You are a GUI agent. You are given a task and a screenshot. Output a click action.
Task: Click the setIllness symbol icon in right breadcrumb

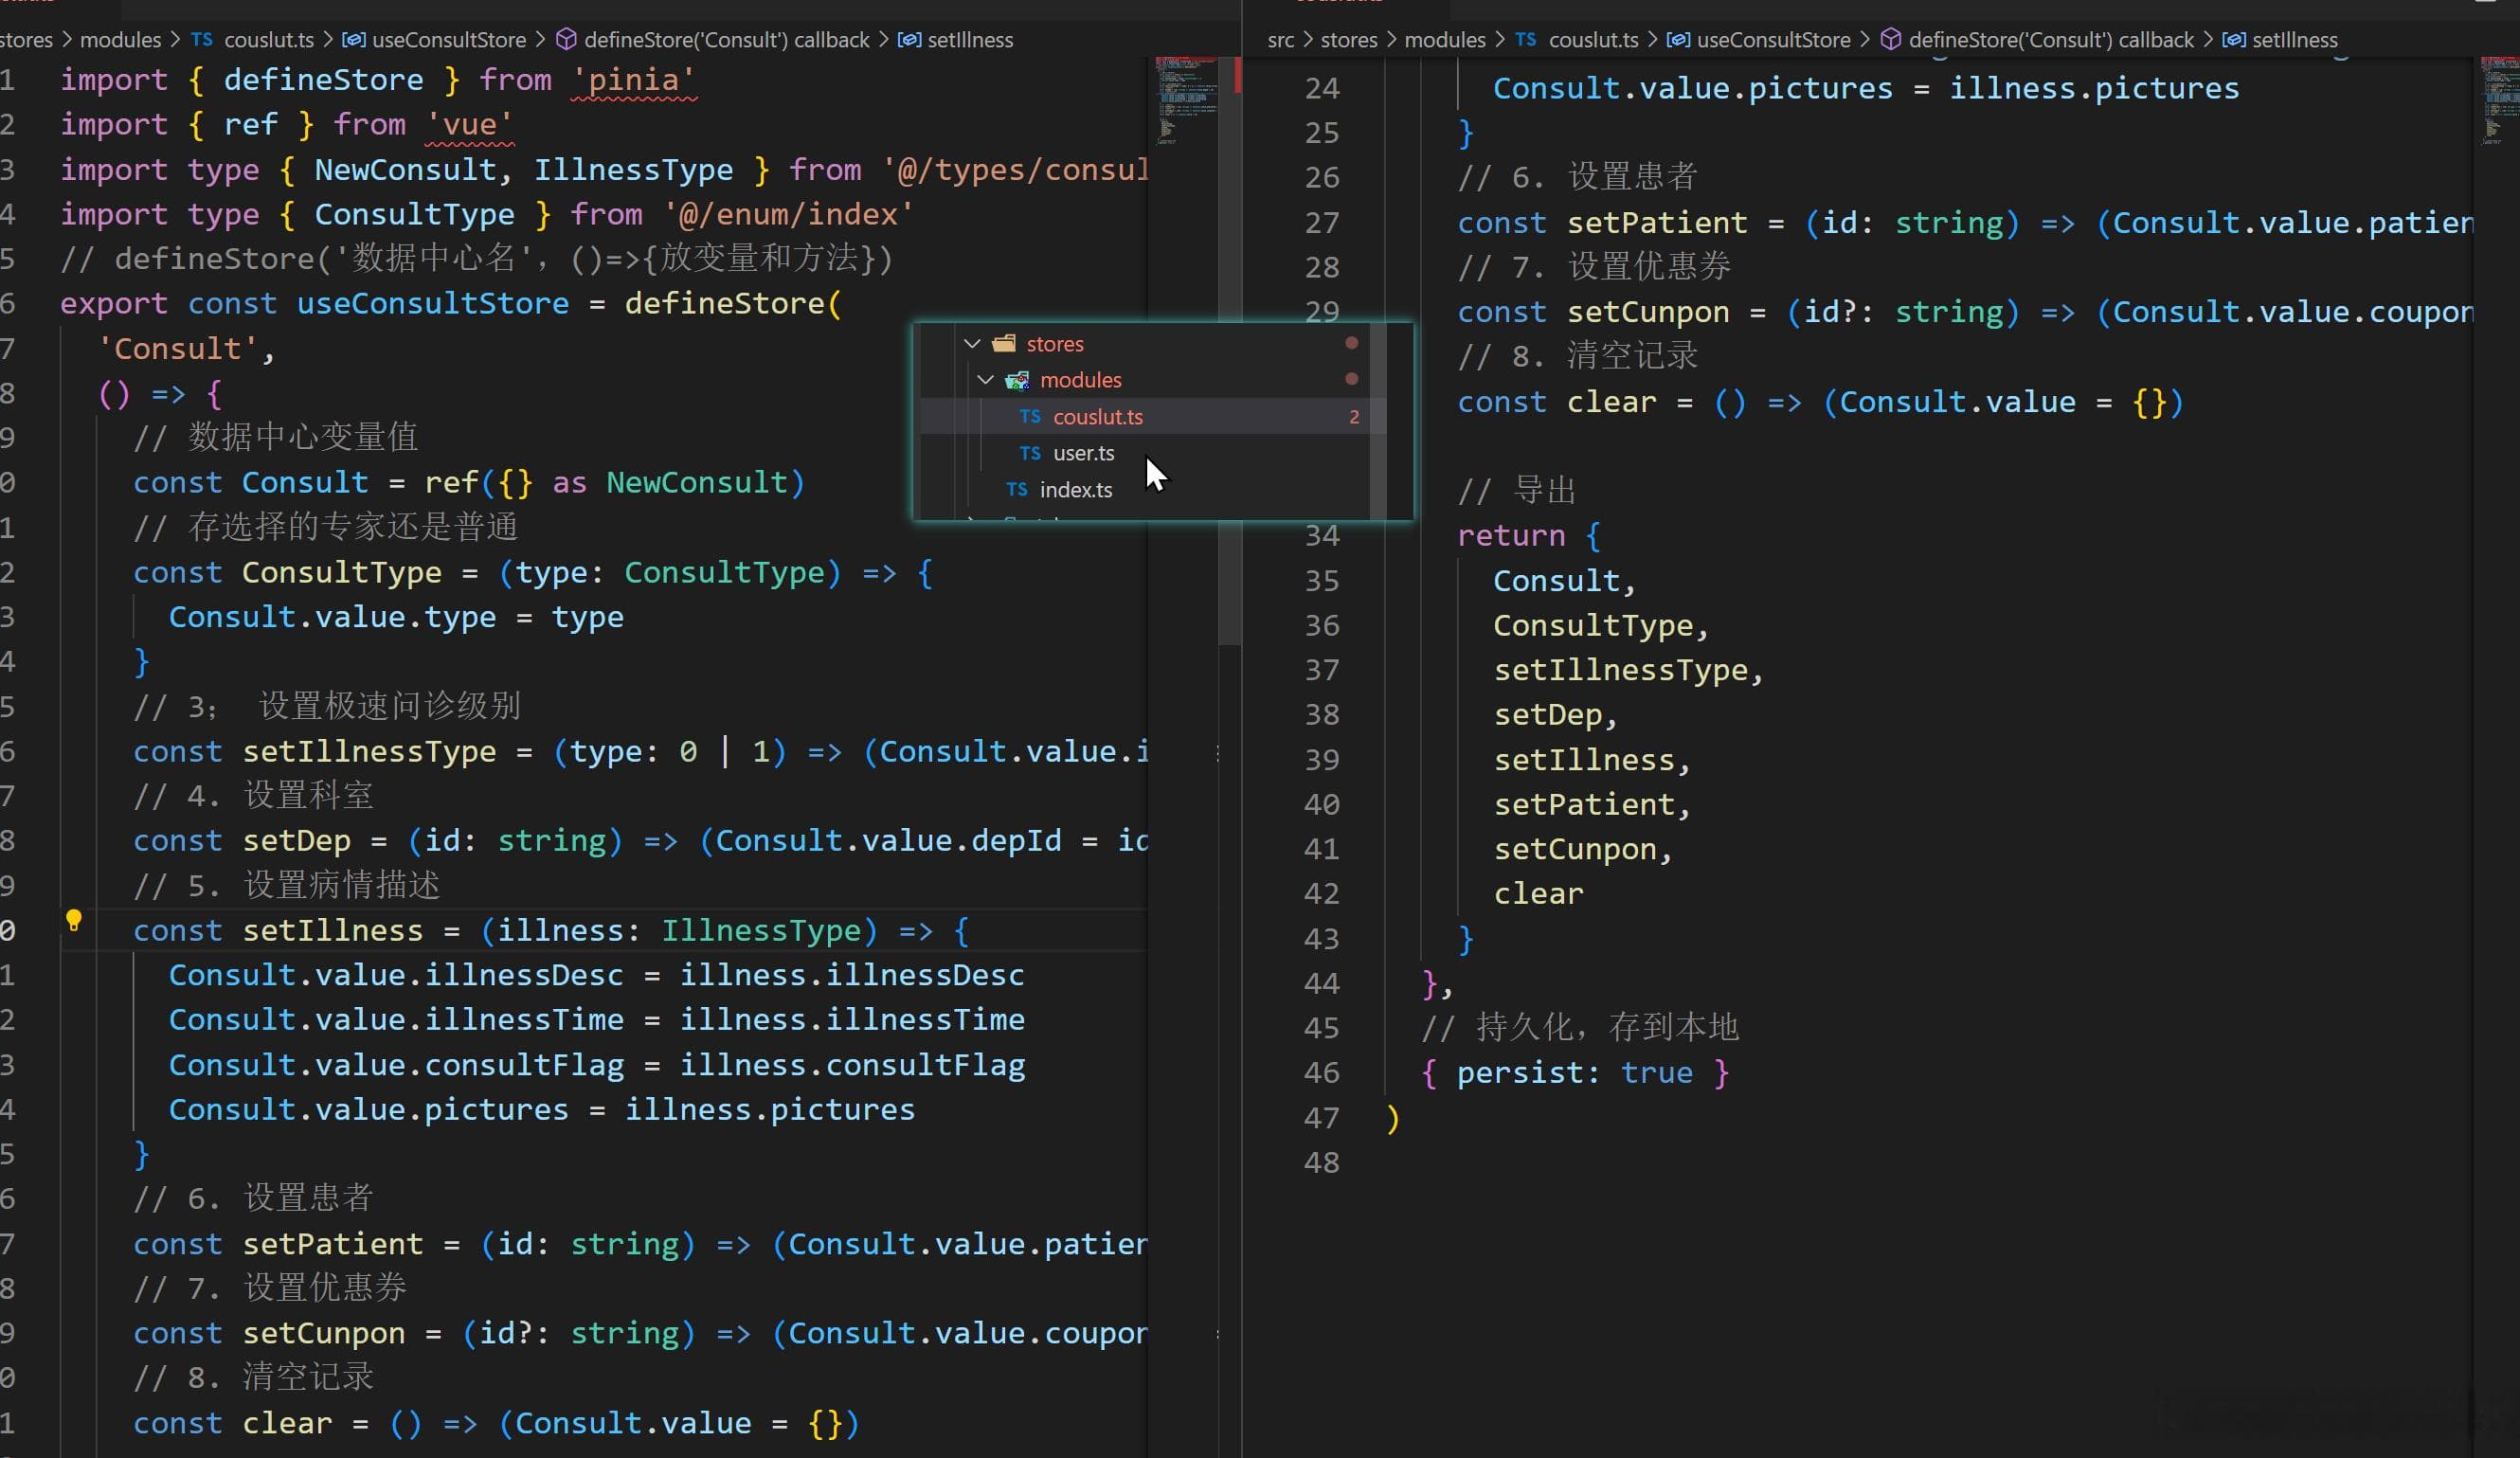(x=2233, y=40)
